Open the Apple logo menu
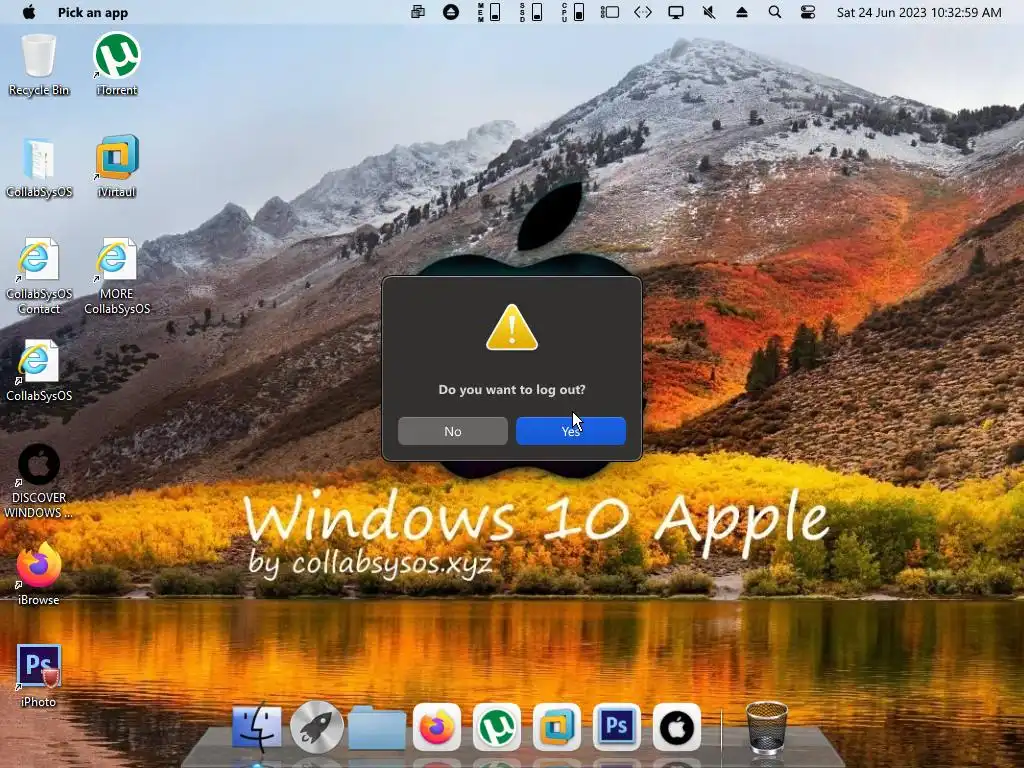This screenshot has height=768, width=1024. (29, 12)
